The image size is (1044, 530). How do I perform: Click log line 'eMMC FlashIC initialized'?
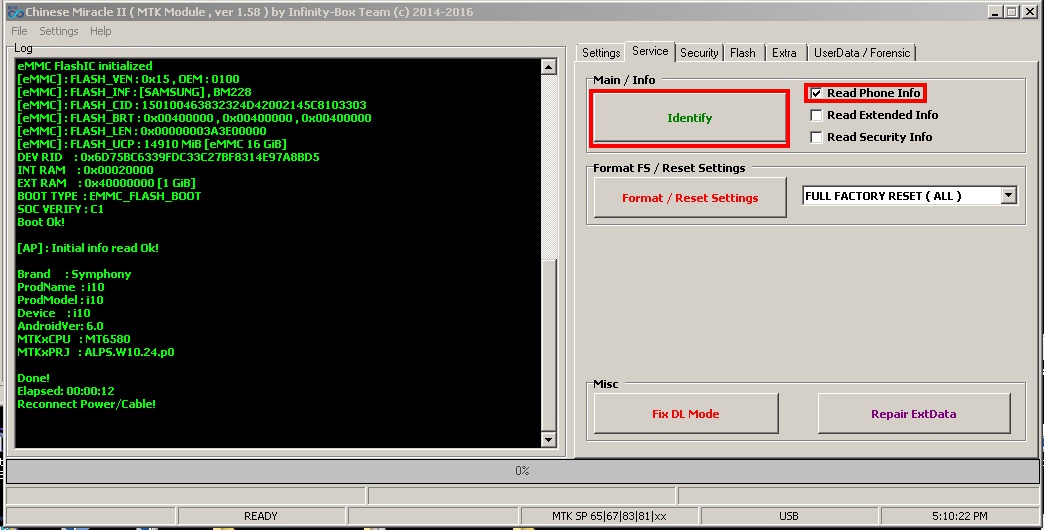click(85, 66)
